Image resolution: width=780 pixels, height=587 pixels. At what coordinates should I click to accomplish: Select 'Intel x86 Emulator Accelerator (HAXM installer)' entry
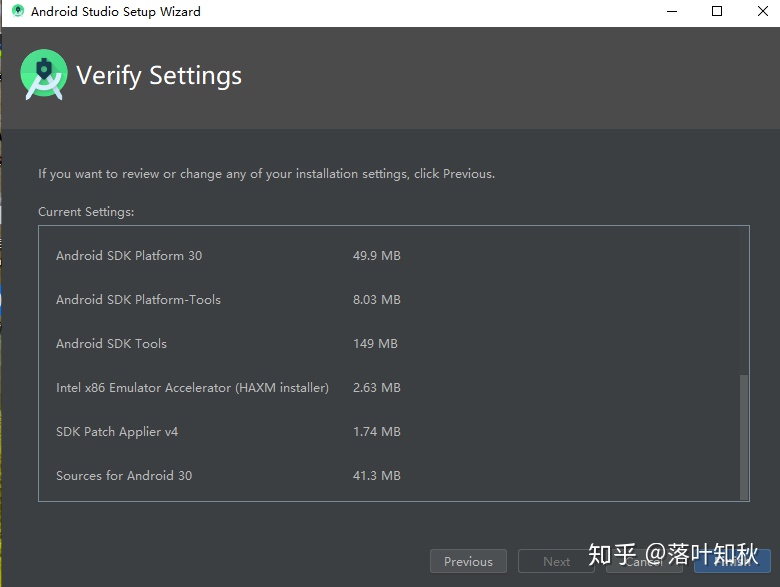(192, 388)
